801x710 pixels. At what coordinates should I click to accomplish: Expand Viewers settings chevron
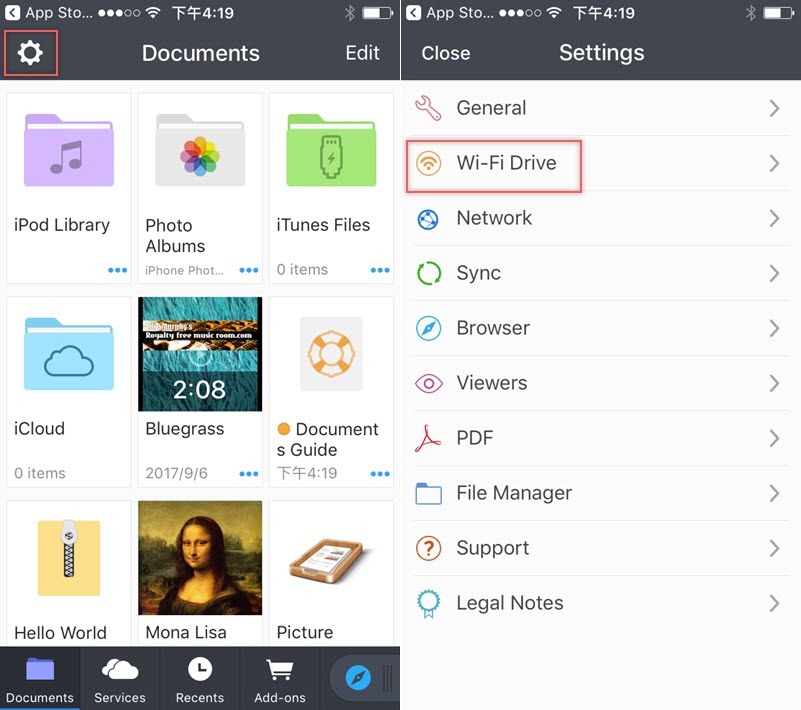[x=774, y=383]
